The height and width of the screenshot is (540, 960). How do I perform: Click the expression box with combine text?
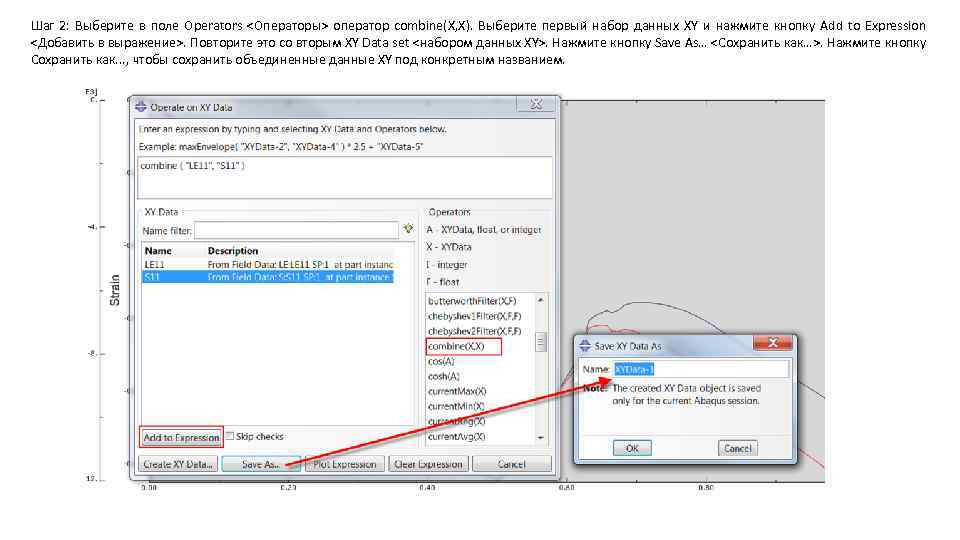tap(345, 177)
